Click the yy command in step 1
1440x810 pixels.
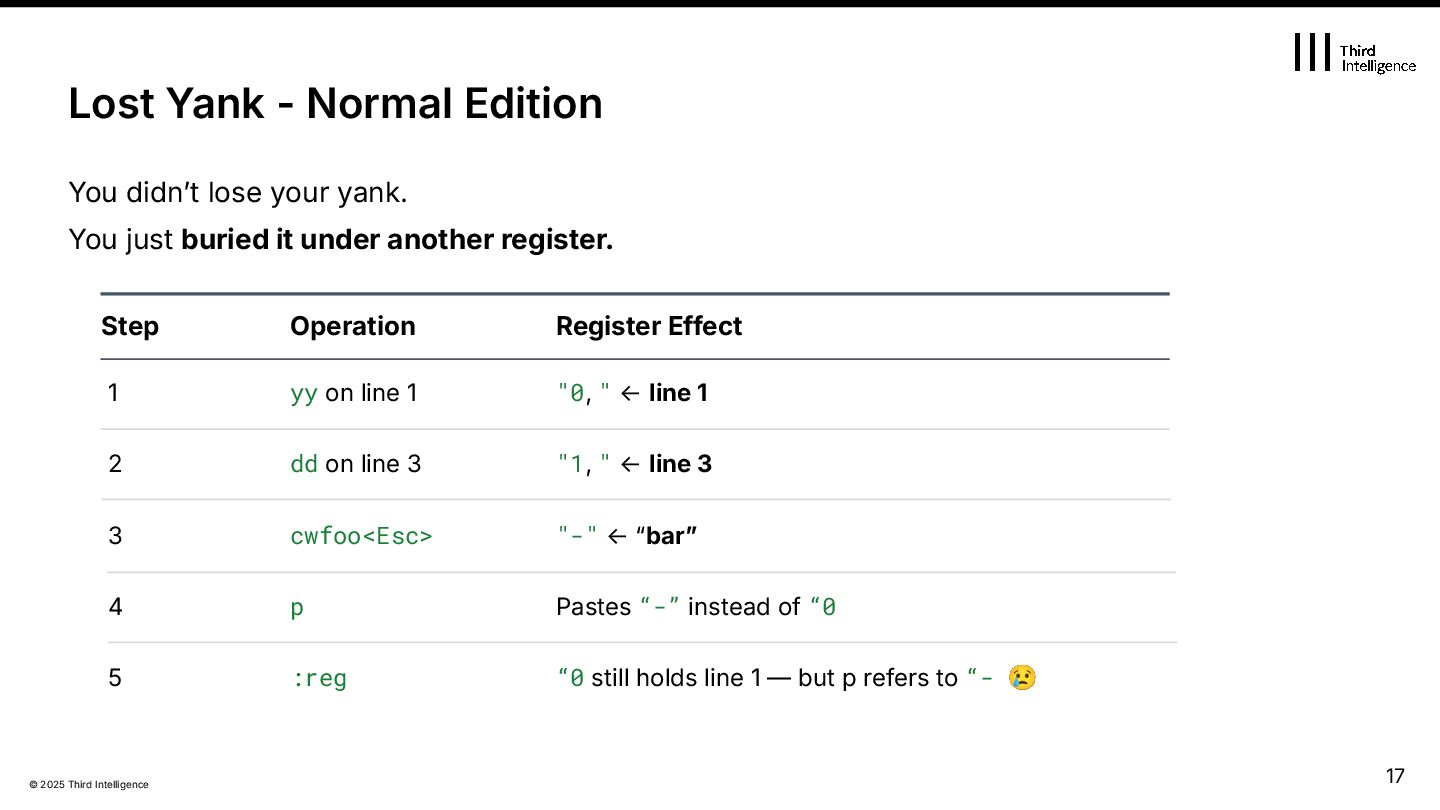point(303,394)
